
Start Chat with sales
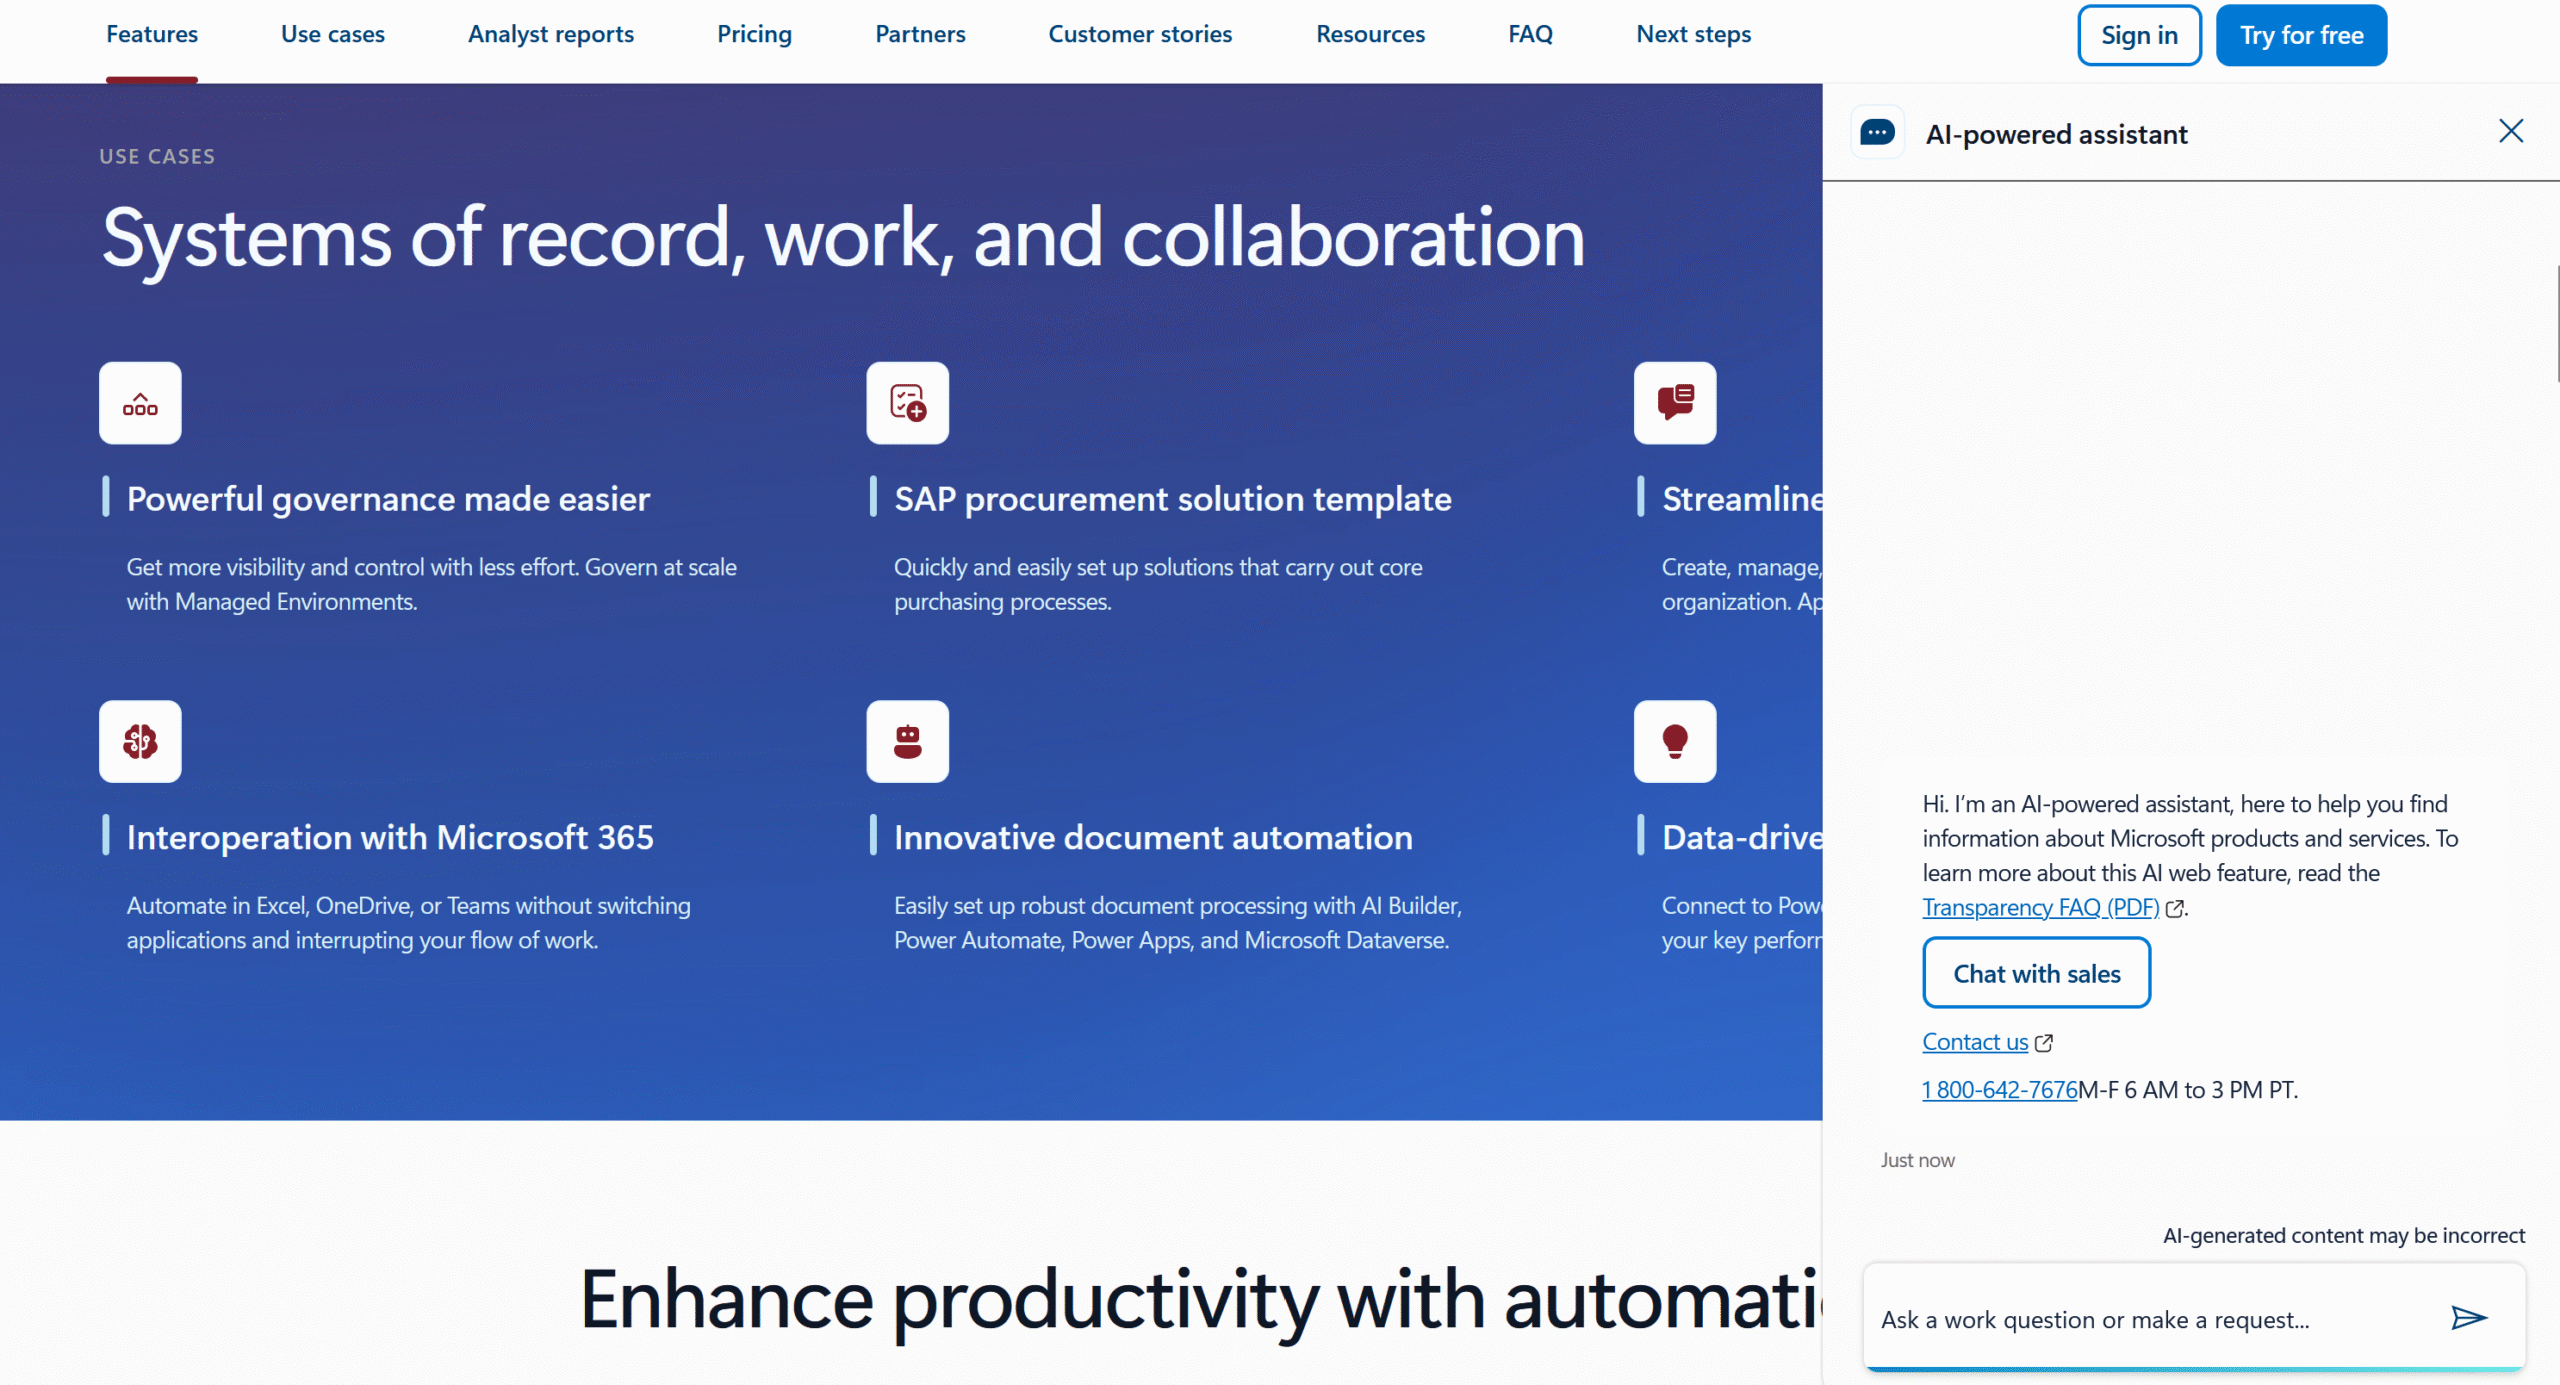click(2036, 973)
